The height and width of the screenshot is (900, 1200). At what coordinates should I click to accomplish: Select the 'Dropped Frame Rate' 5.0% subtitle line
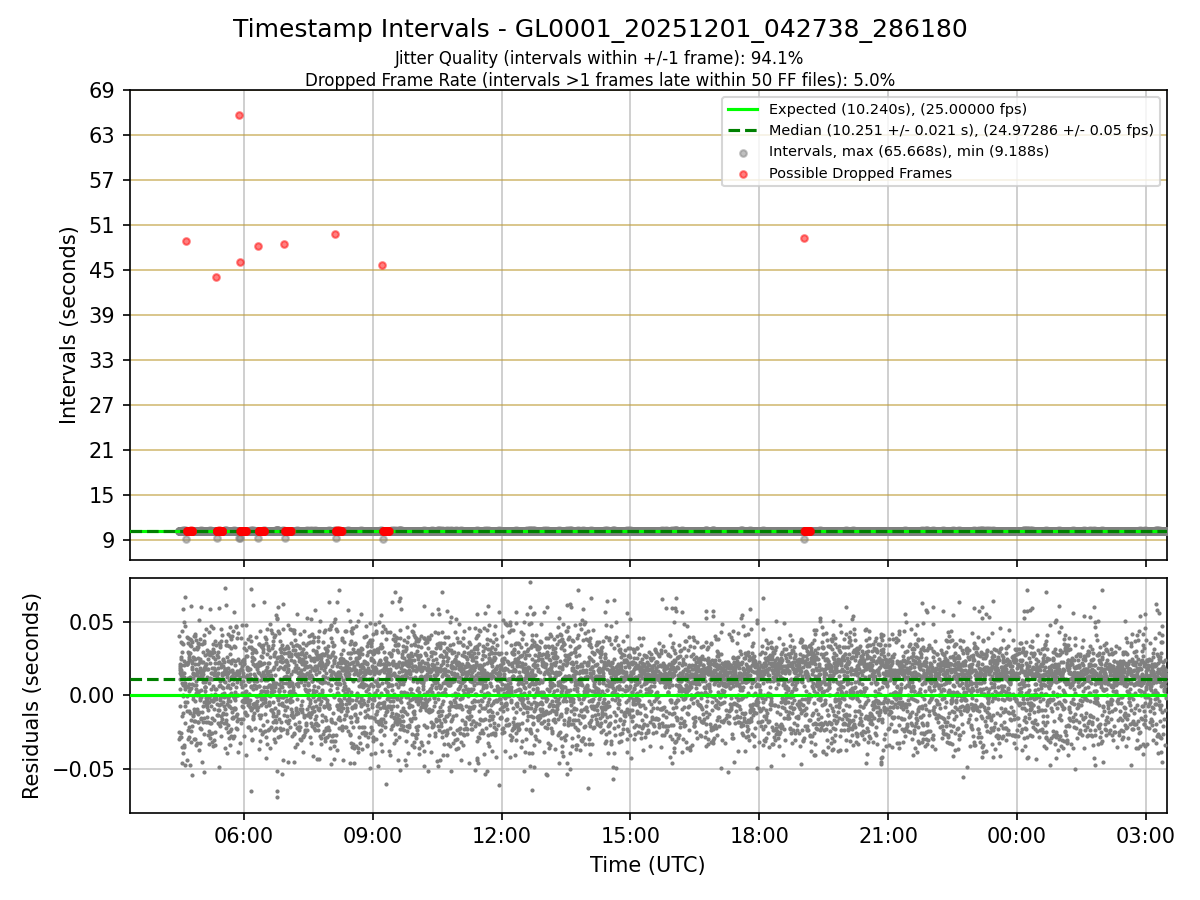point(600,80)
